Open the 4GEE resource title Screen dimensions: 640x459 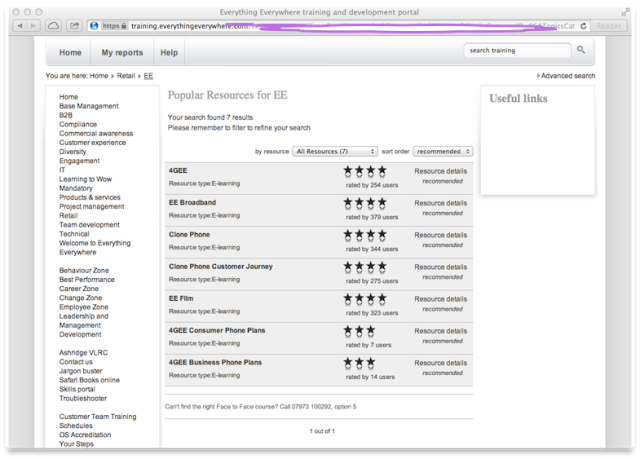[x=178, y=171]
